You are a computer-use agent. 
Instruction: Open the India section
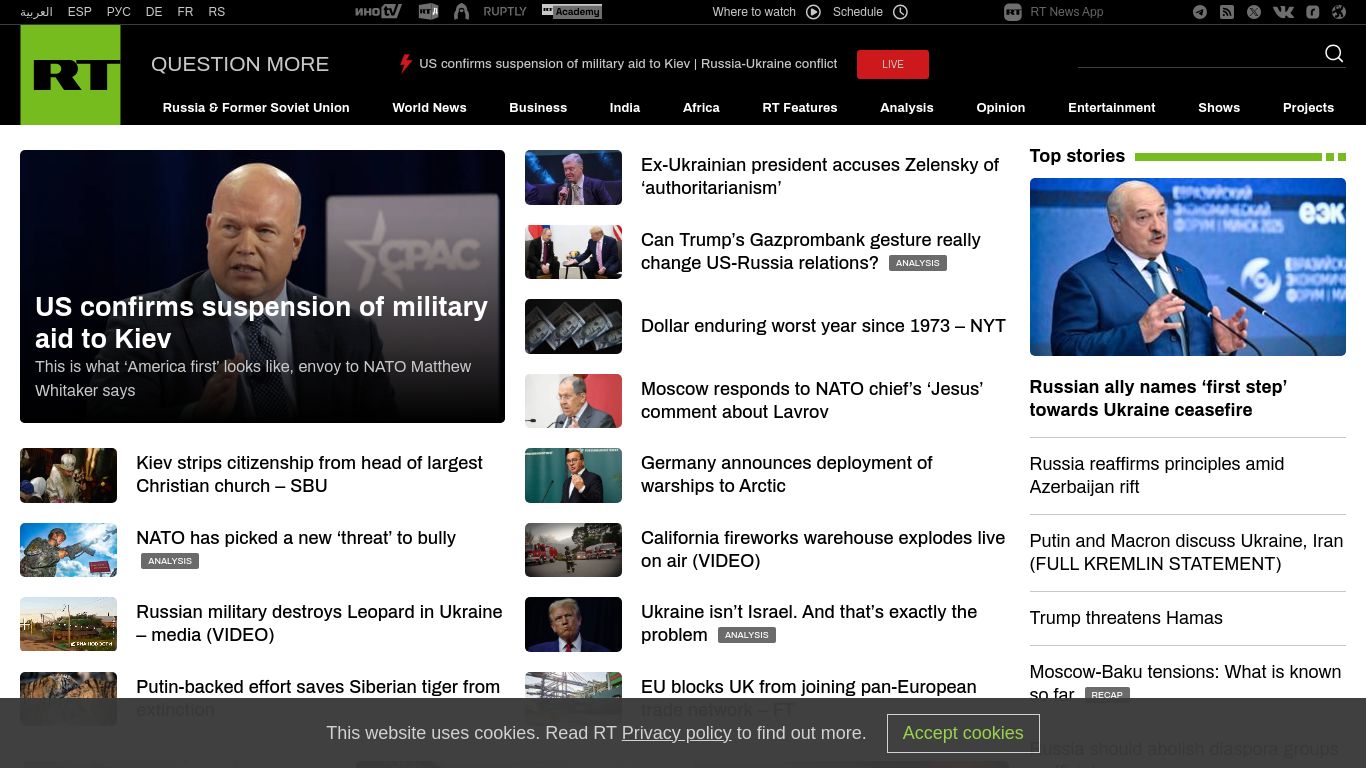tap(625, 107)
